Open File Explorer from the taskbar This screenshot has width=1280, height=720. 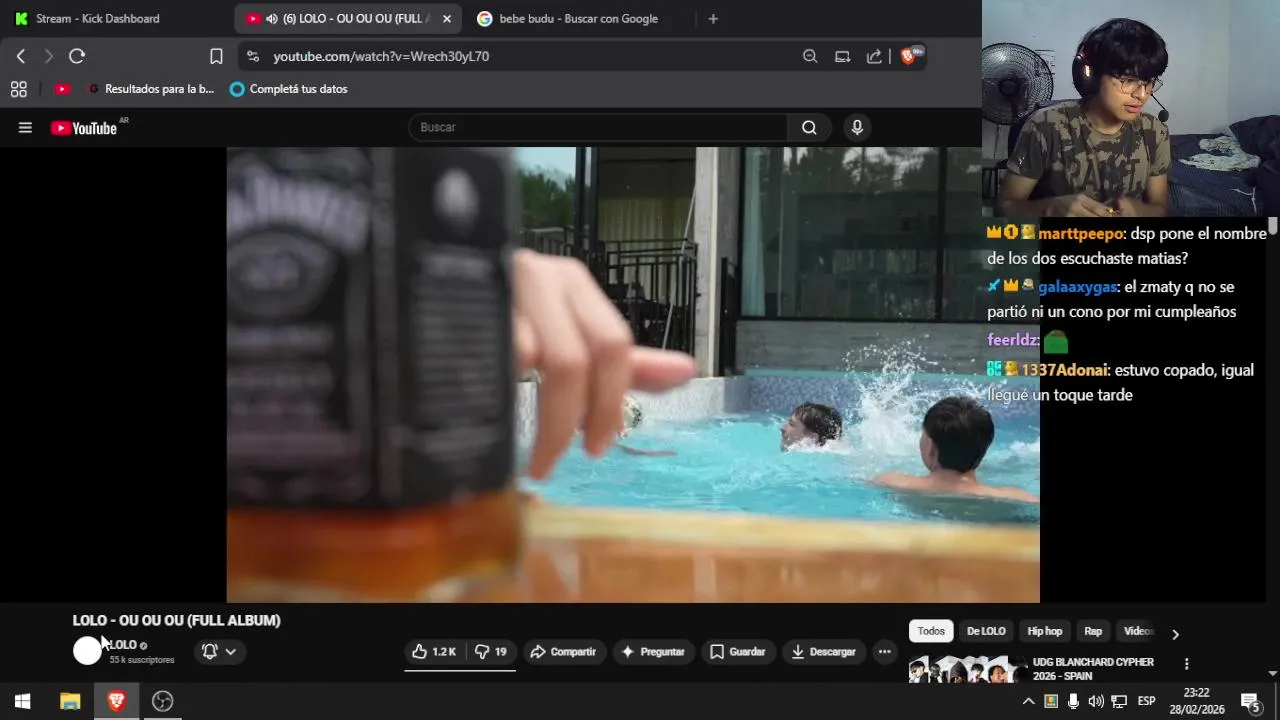coord(70,701)
